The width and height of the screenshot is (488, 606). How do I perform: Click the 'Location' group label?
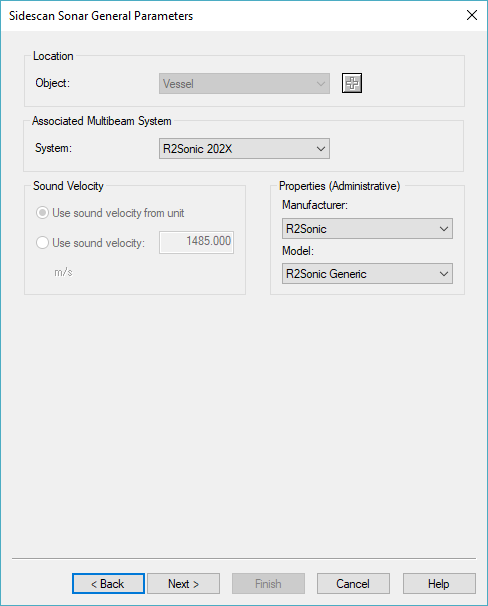(53, 56)
